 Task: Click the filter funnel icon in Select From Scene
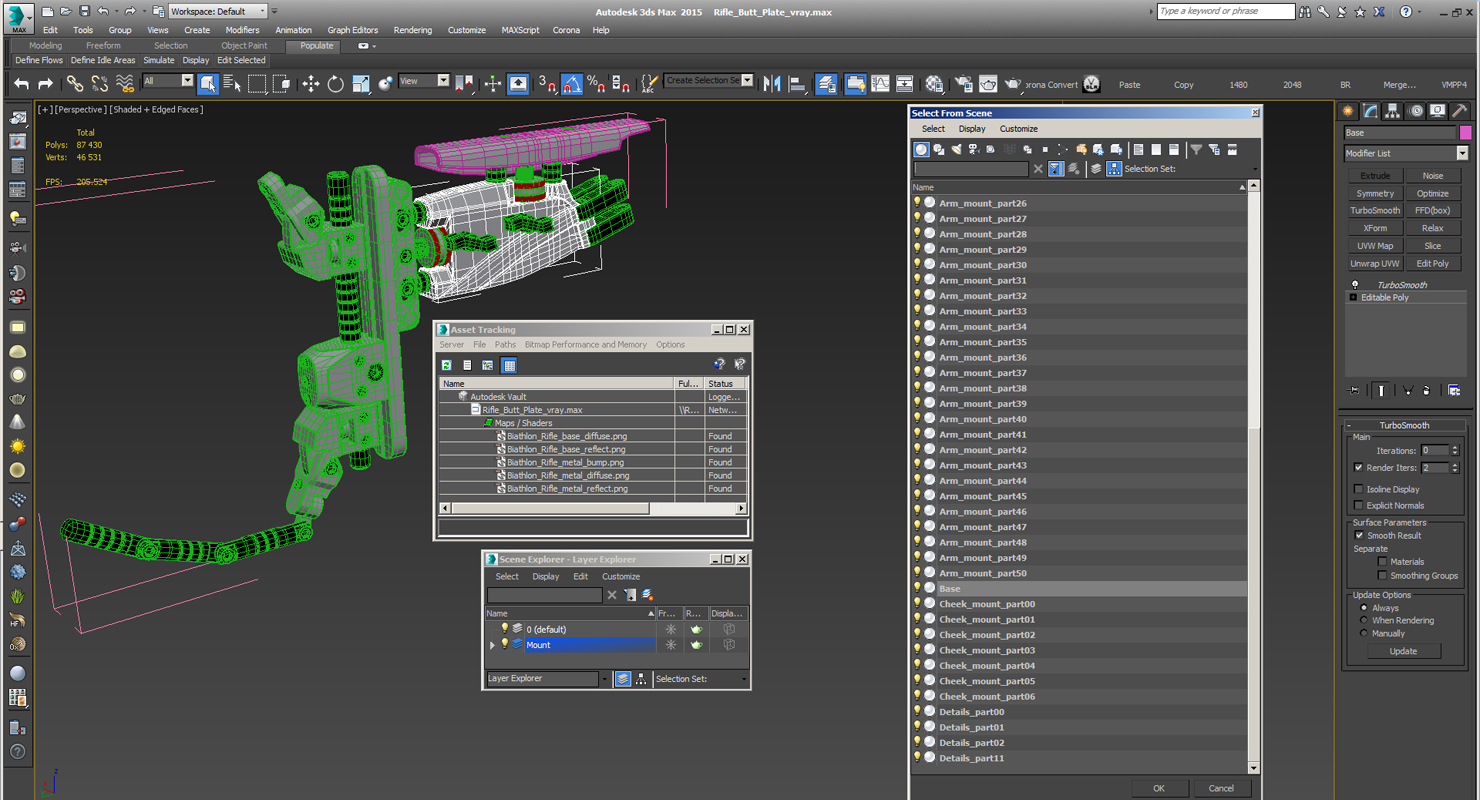tap(1196, 150)
